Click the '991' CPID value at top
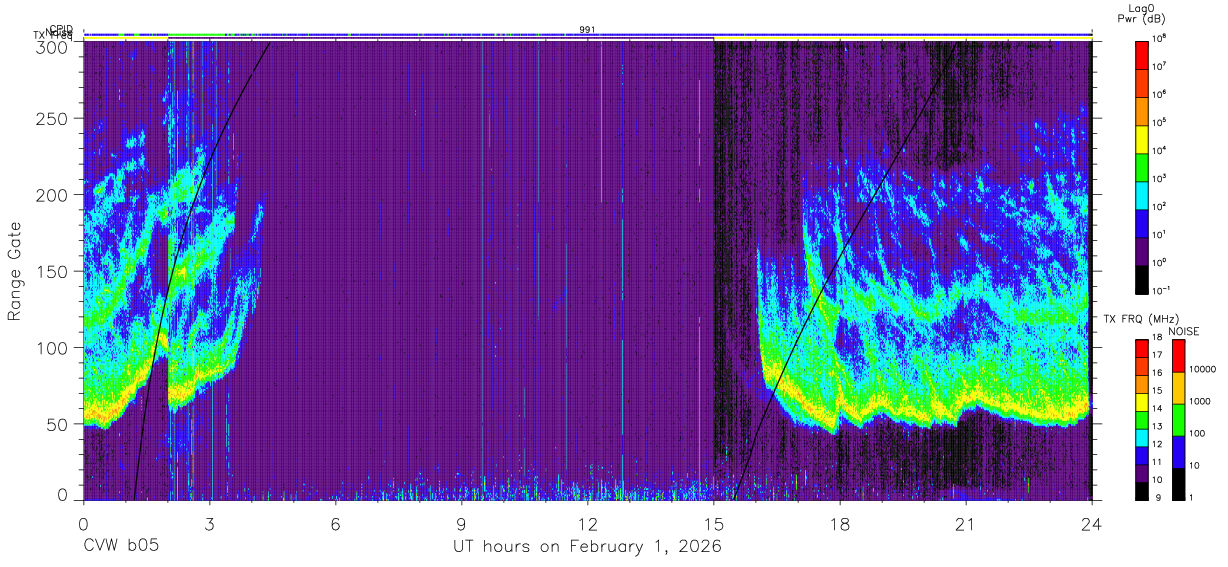Image resolution: width=1228 pixels, height=567 pixels. [588, 30]
